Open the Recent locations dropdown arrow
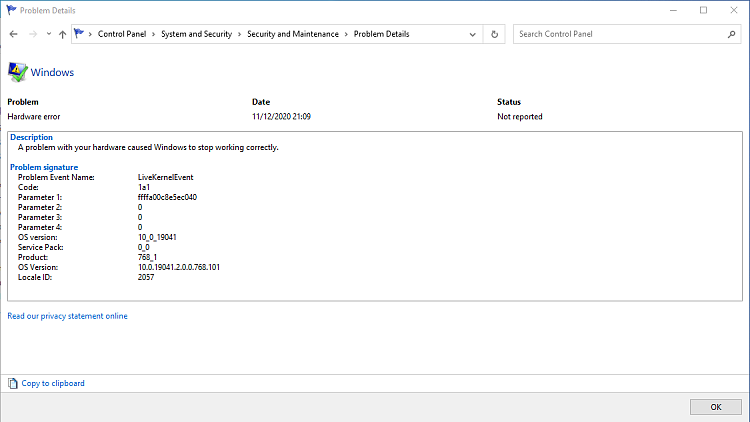 click(x=48, y=34)
